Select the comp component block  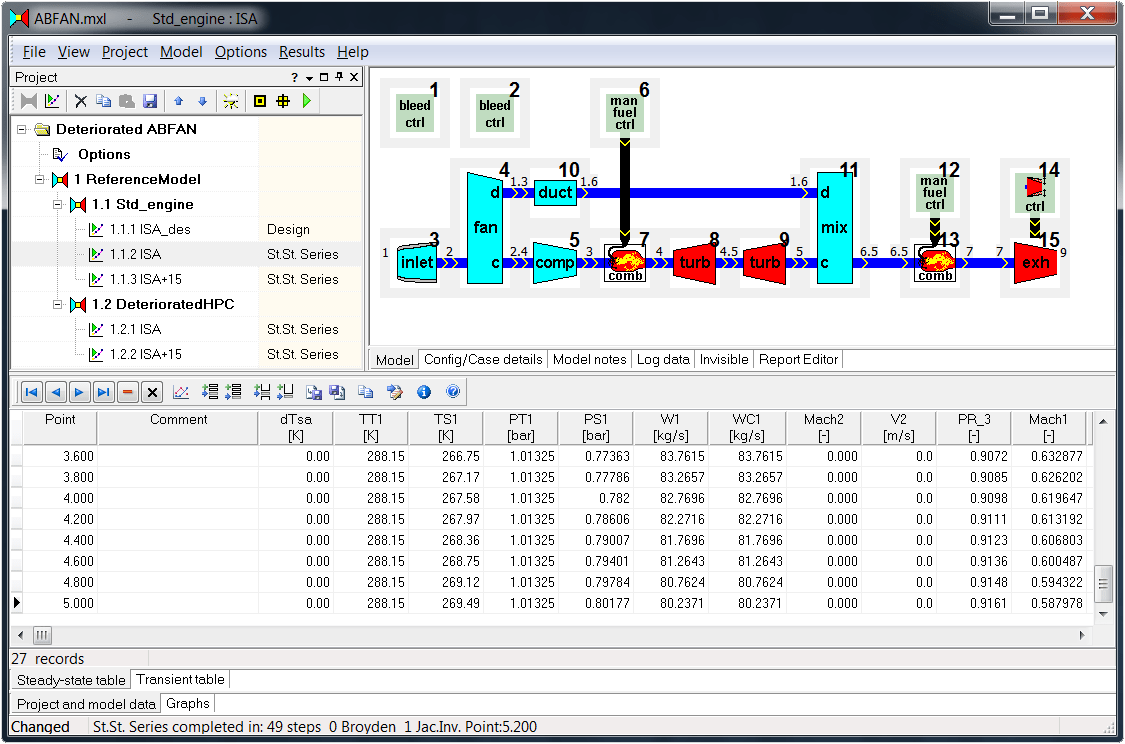(555, 263)
